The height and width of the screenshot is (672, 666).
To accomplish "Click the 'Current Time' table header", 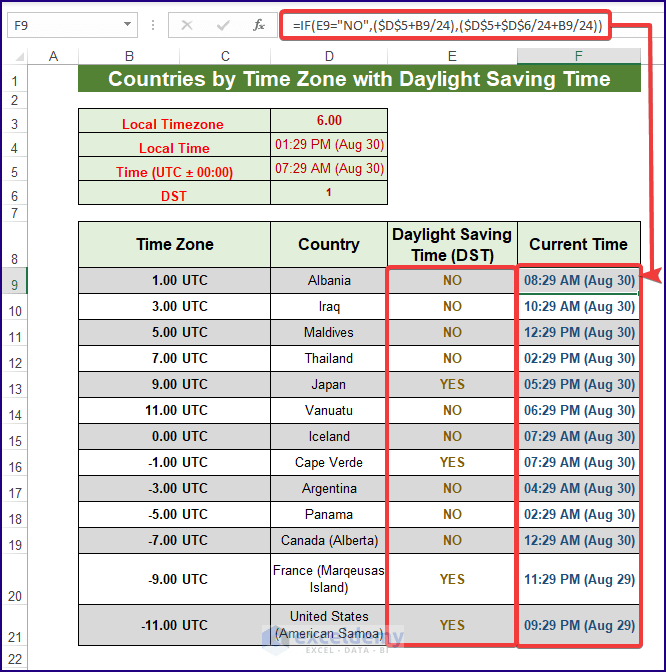I will 579,245.
